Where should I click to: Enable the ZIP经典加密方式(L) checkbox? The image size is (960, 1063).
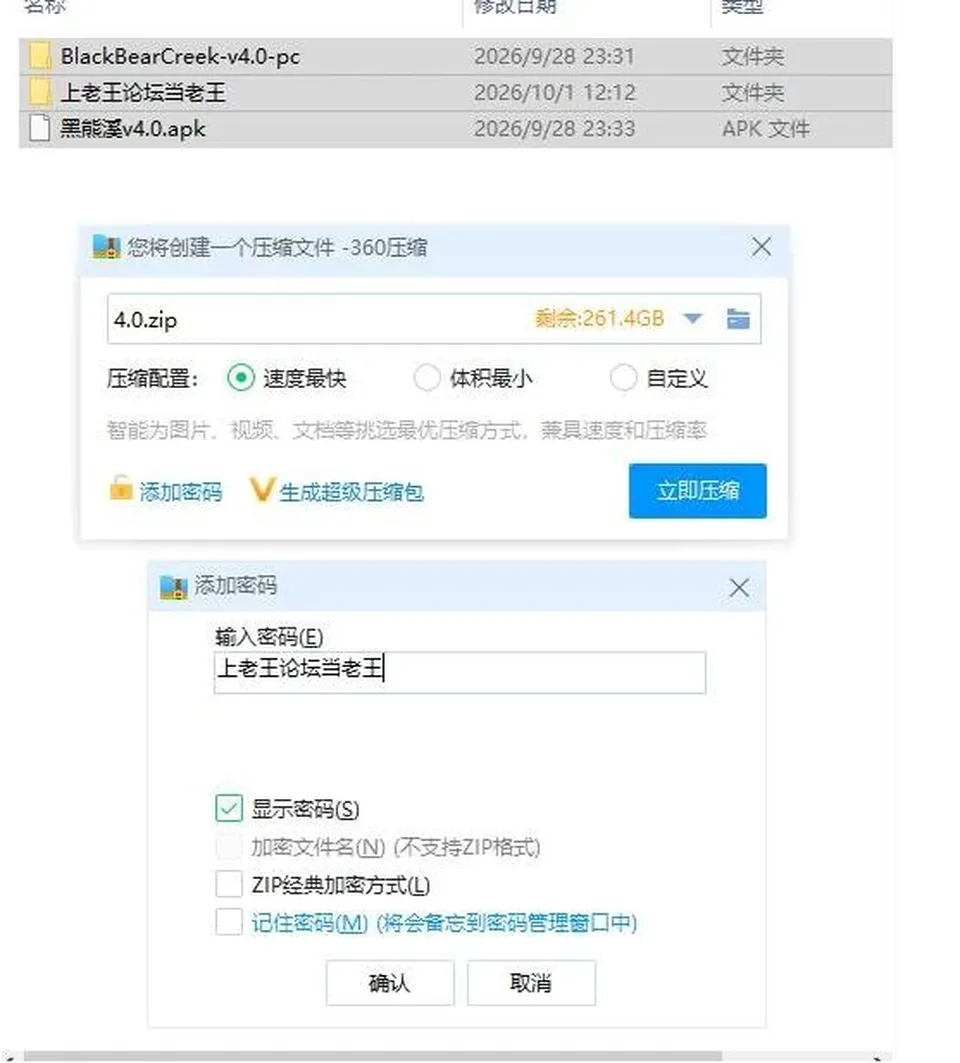[229, 884]
